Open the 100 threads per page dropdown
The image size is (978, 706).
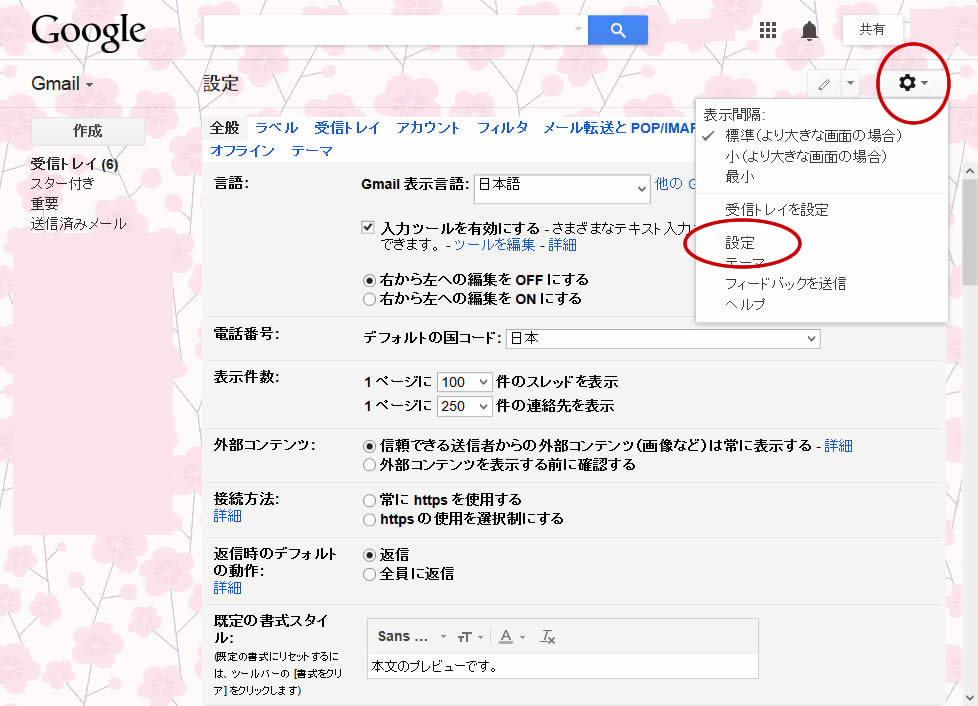[464, 382]
